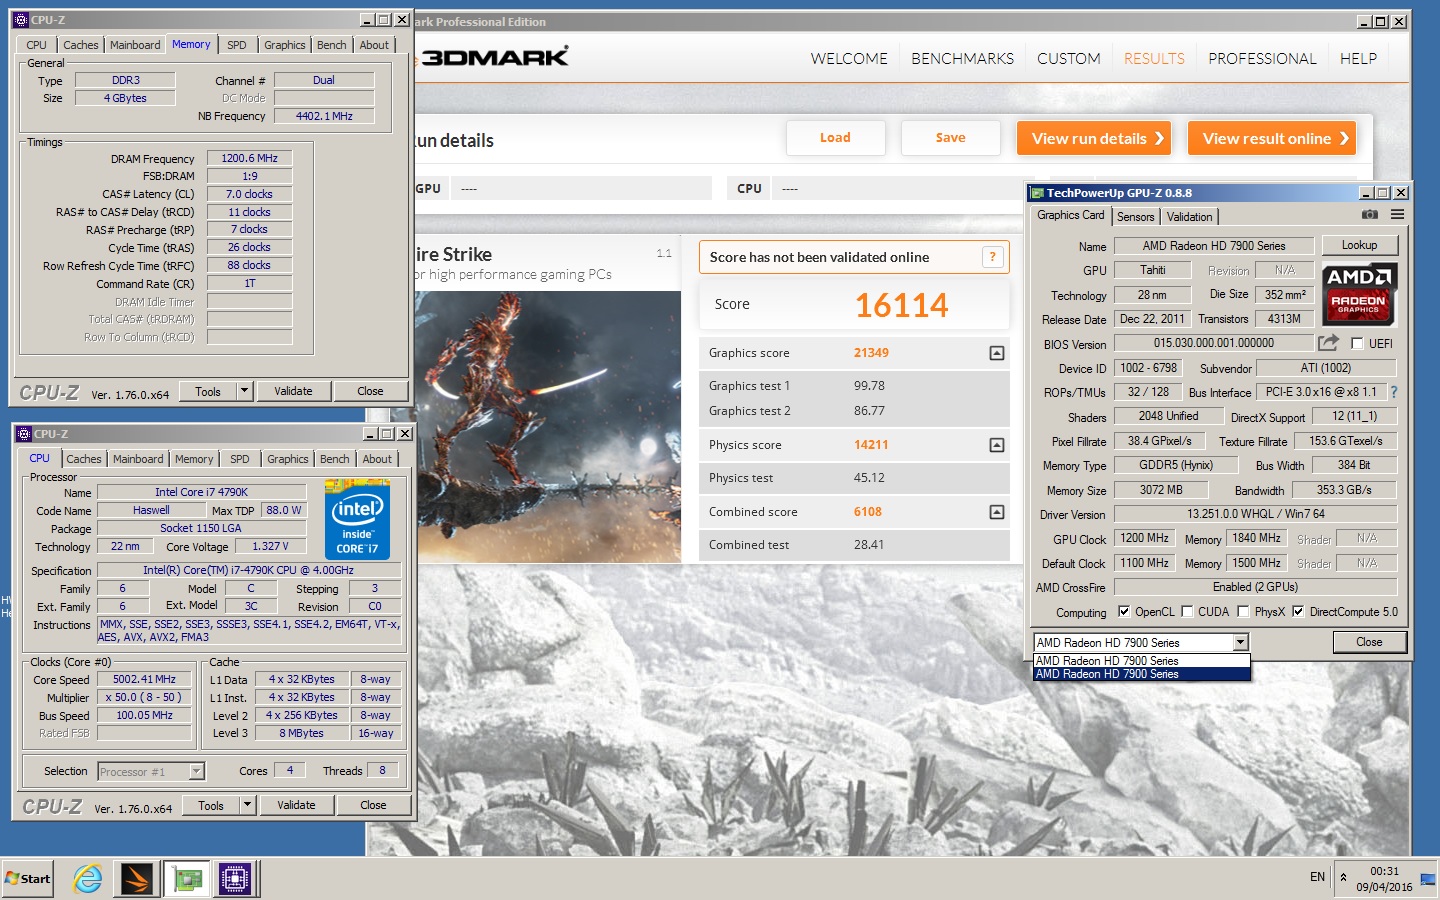Open the GPU selection dropdown arrow in GPU-Z
1440x900 pixels.
point(1241,643)
